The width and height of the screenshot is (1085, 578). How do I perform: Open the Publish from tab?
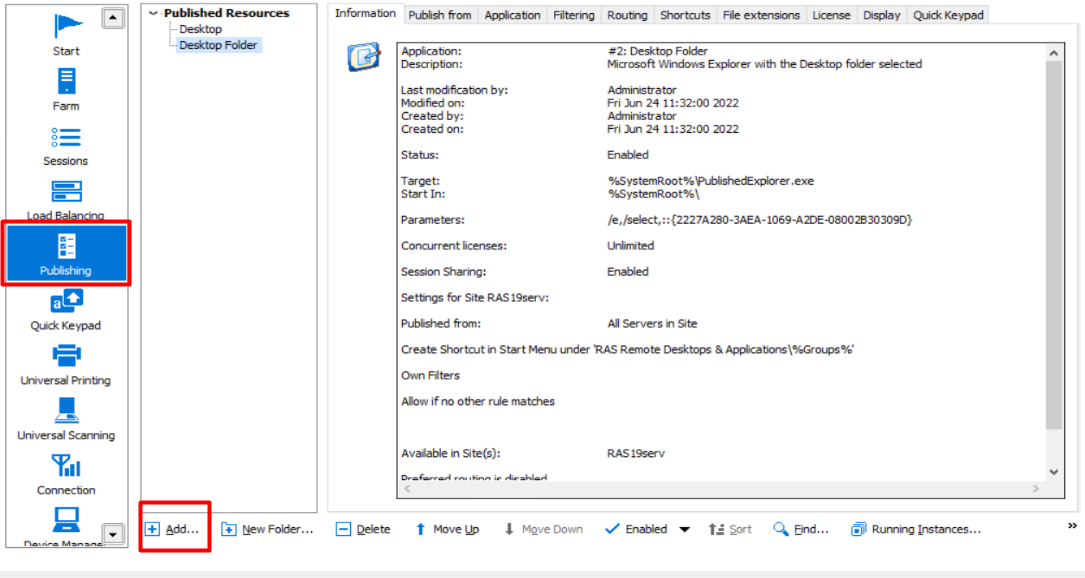[440, 15]
